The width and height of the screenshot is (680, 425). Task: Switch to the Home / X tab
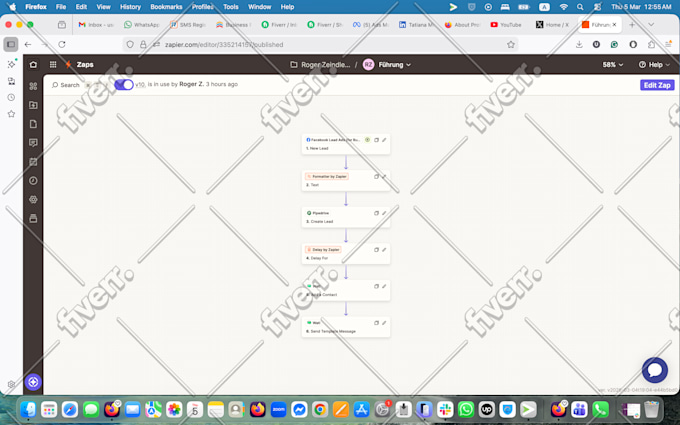552,25
